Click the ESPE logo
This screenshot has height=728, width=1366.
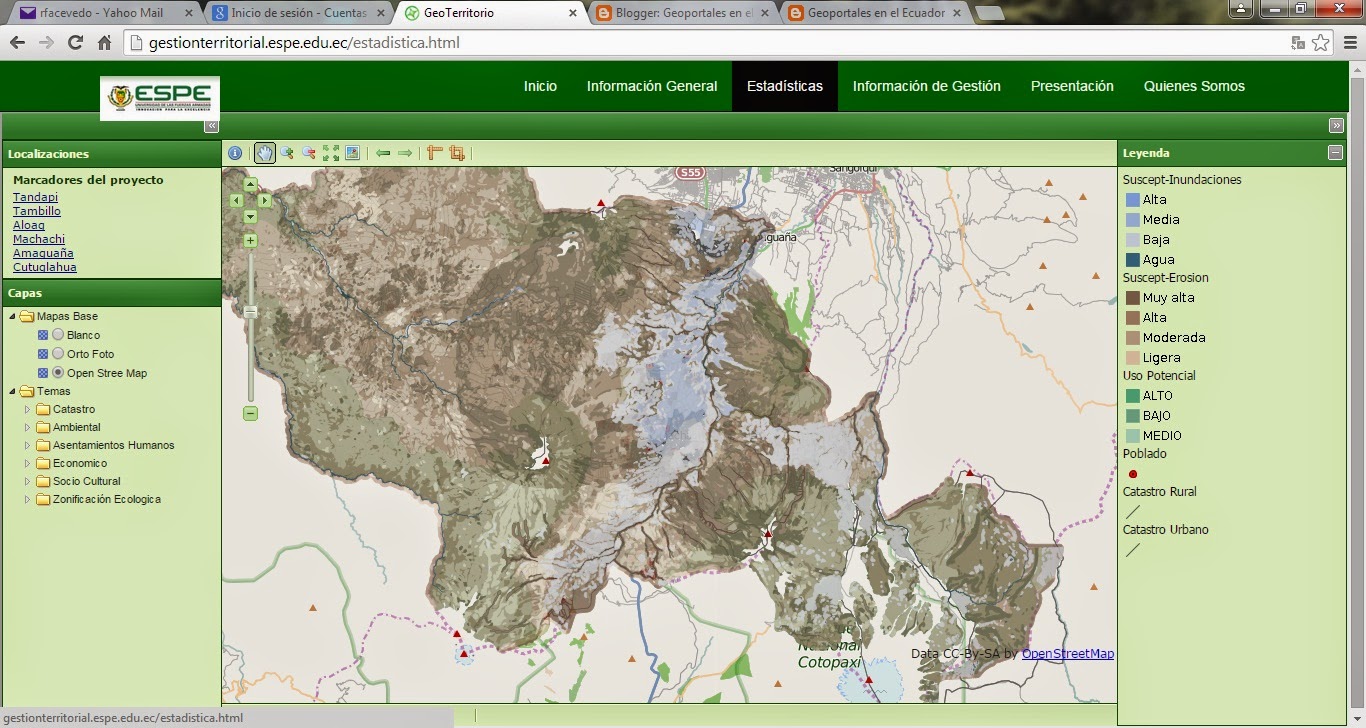coord(160,97)
